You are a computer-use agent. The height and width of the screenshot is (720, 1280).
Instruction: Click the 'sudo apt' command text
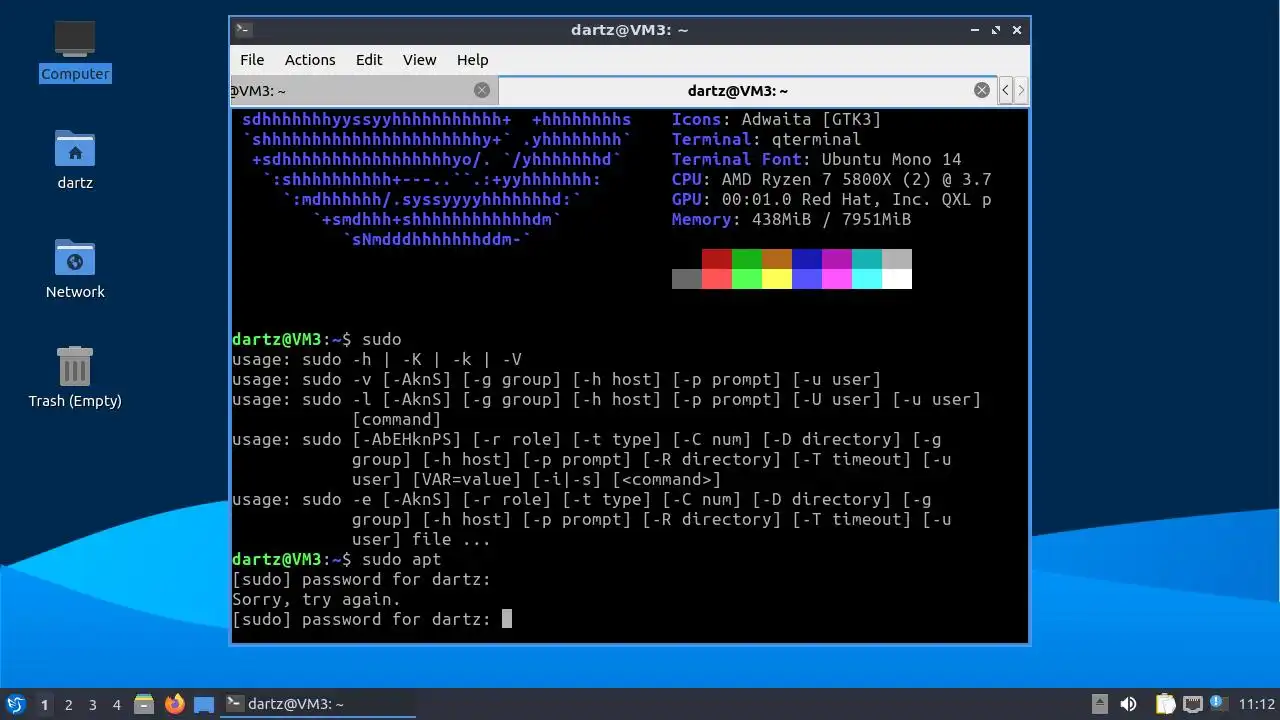click(402, 559)
